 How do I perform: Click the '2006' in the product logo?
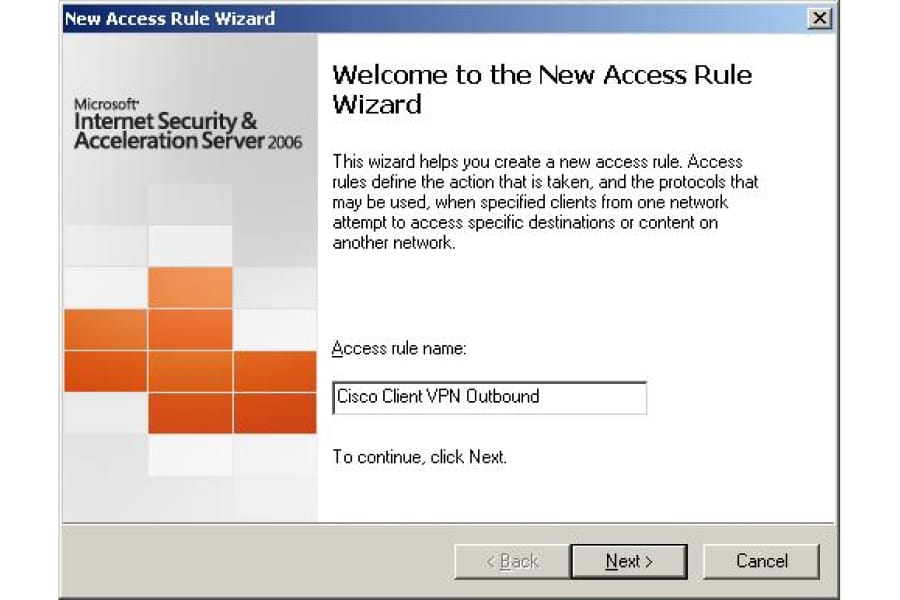(284, 142)
